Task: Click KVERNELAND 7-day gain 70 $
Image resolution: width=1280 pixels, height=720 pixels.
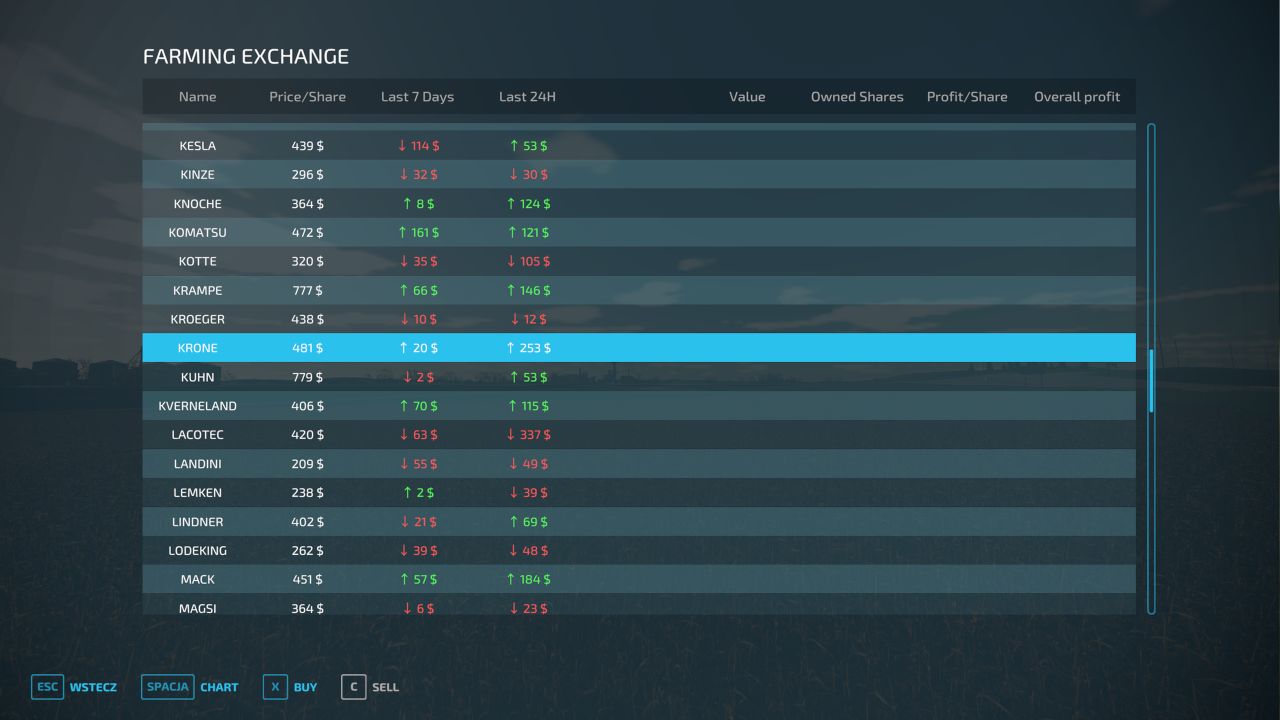Action: [418, 407]
